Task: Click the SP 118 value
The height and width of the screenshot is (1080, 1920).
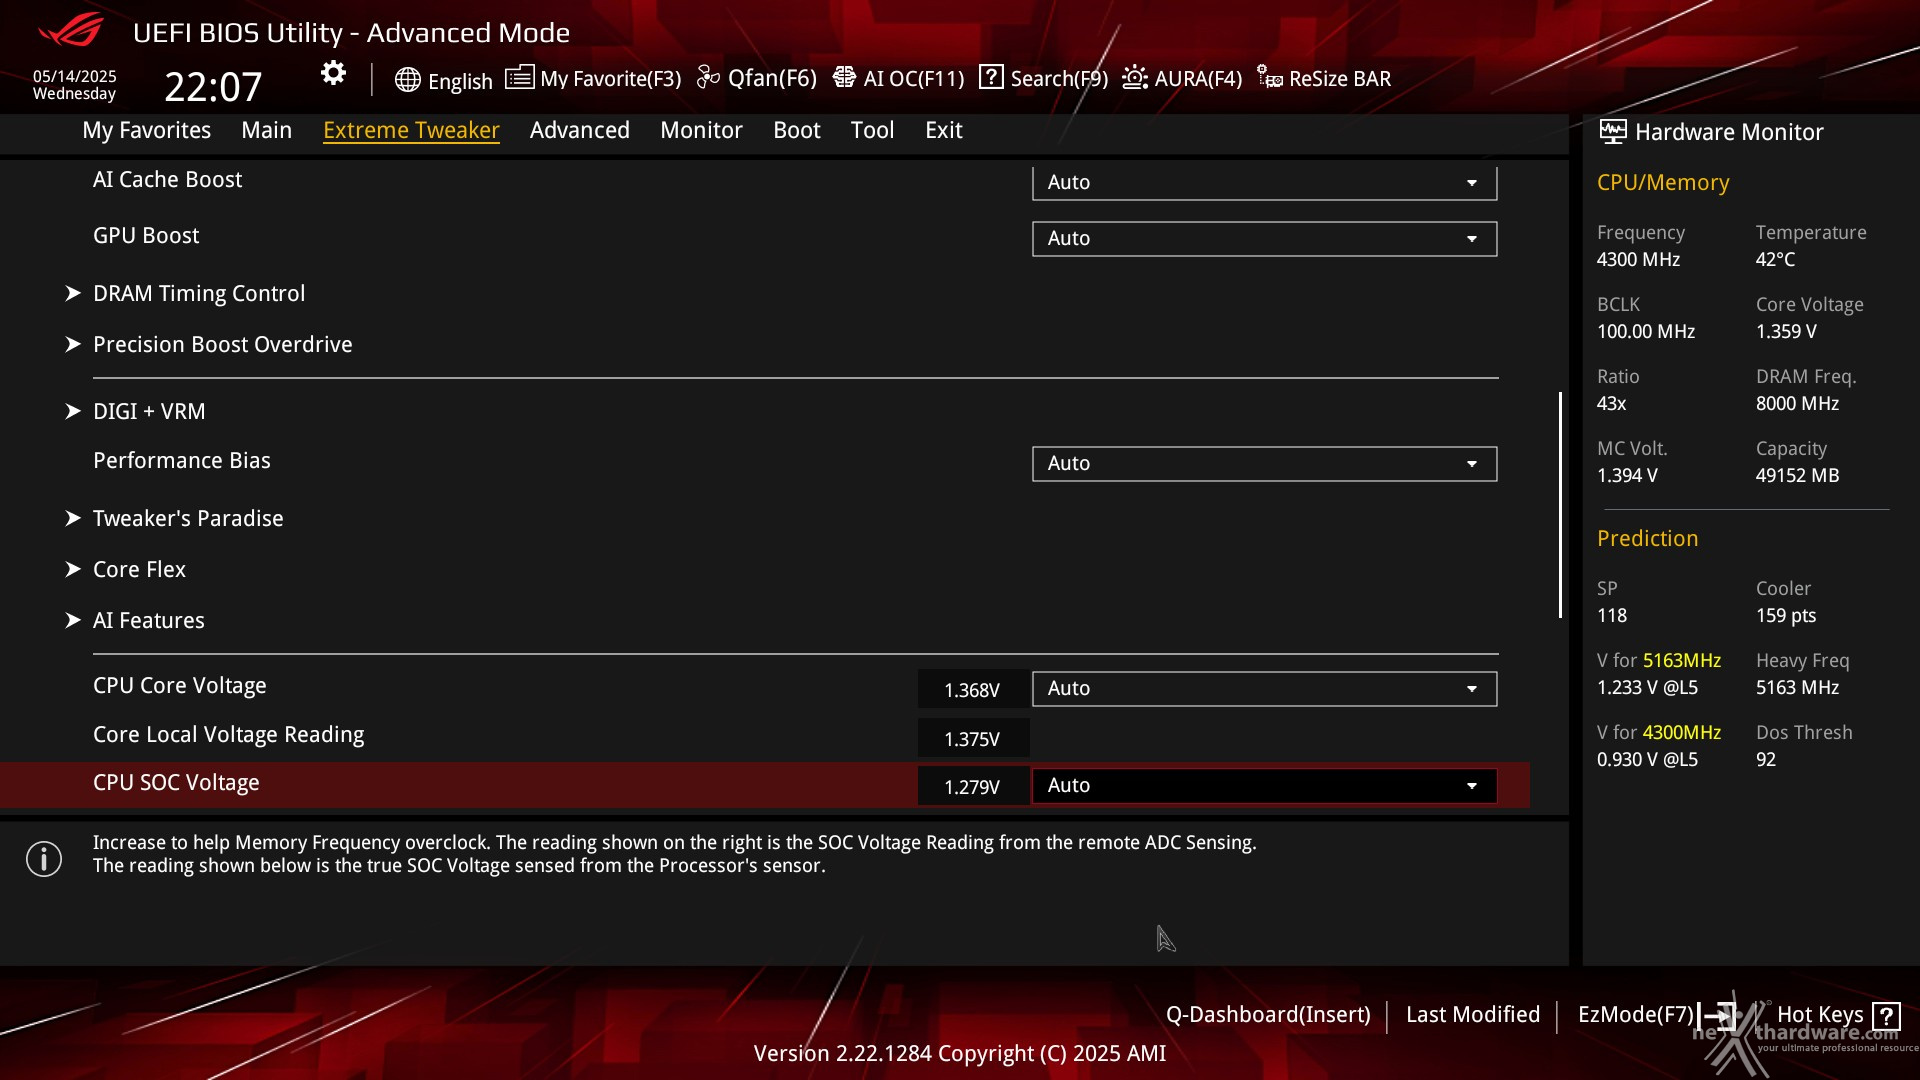Action: pyautogui.click(x=1612, y=616)
